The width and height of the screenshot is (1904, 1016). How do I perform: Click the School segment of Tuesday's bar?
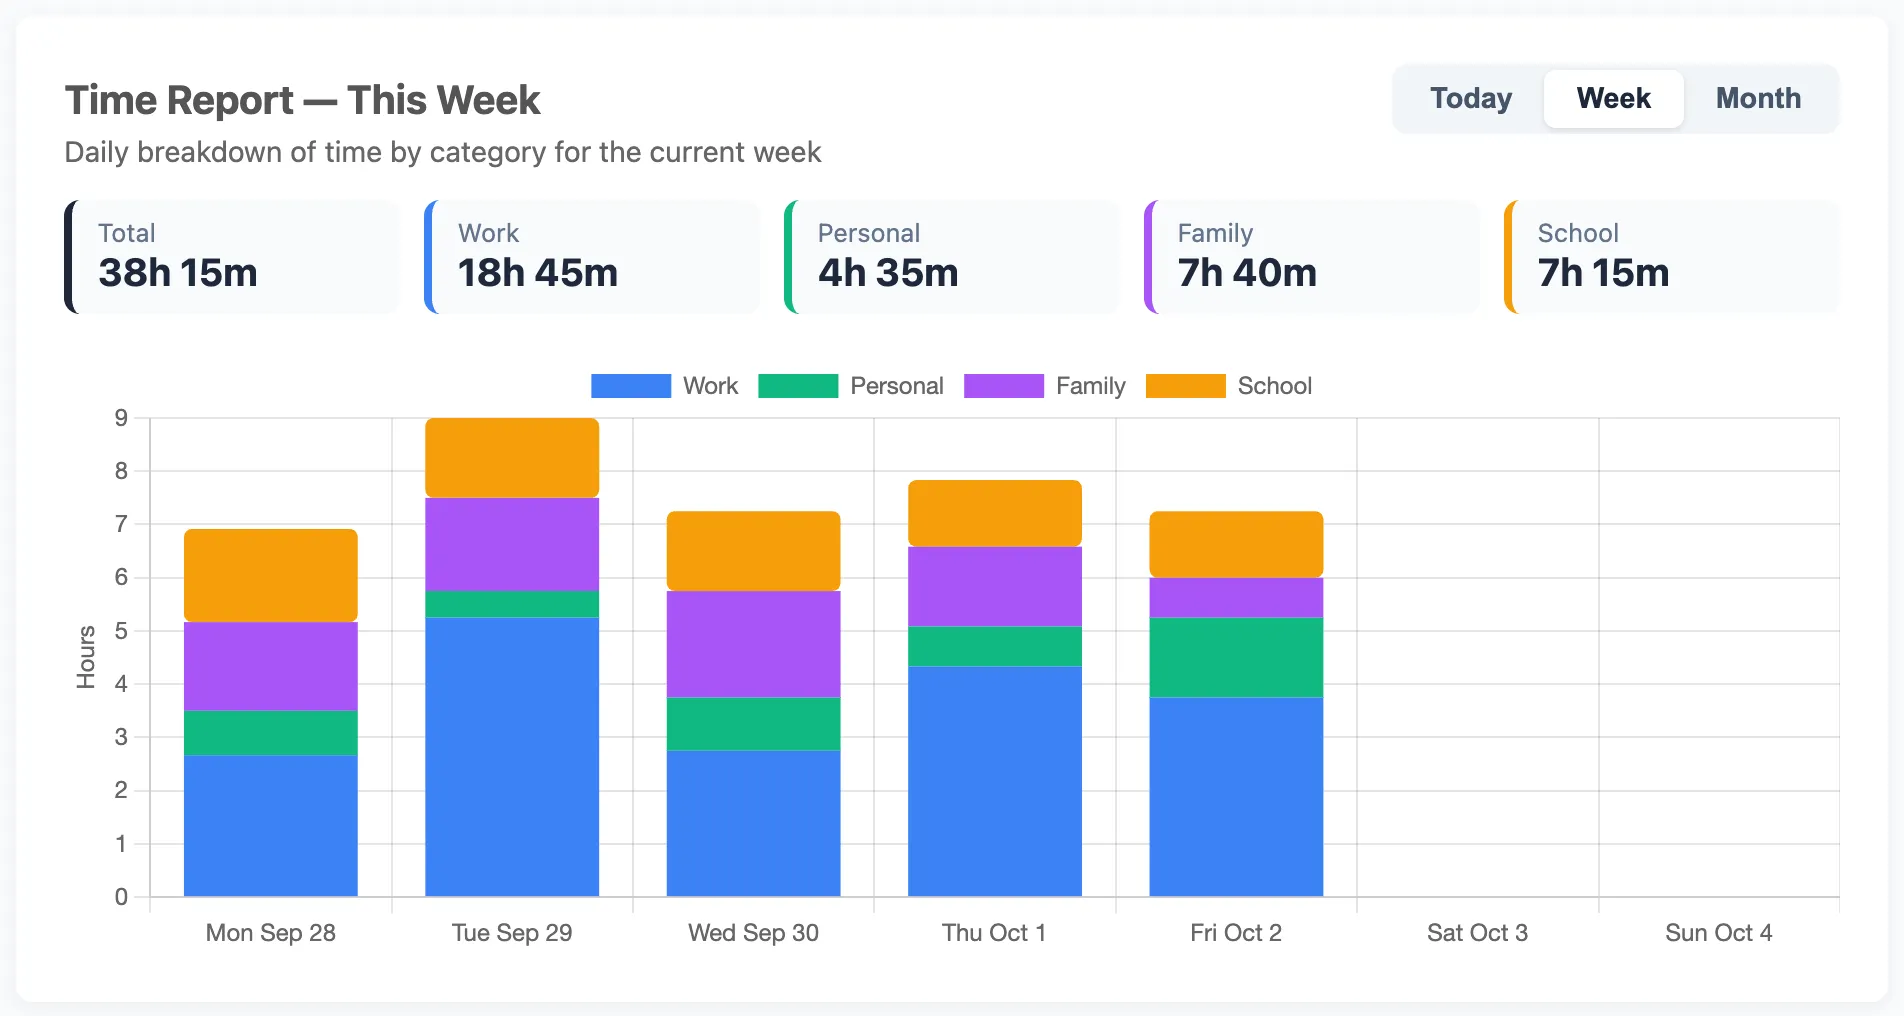click(512, 458)
